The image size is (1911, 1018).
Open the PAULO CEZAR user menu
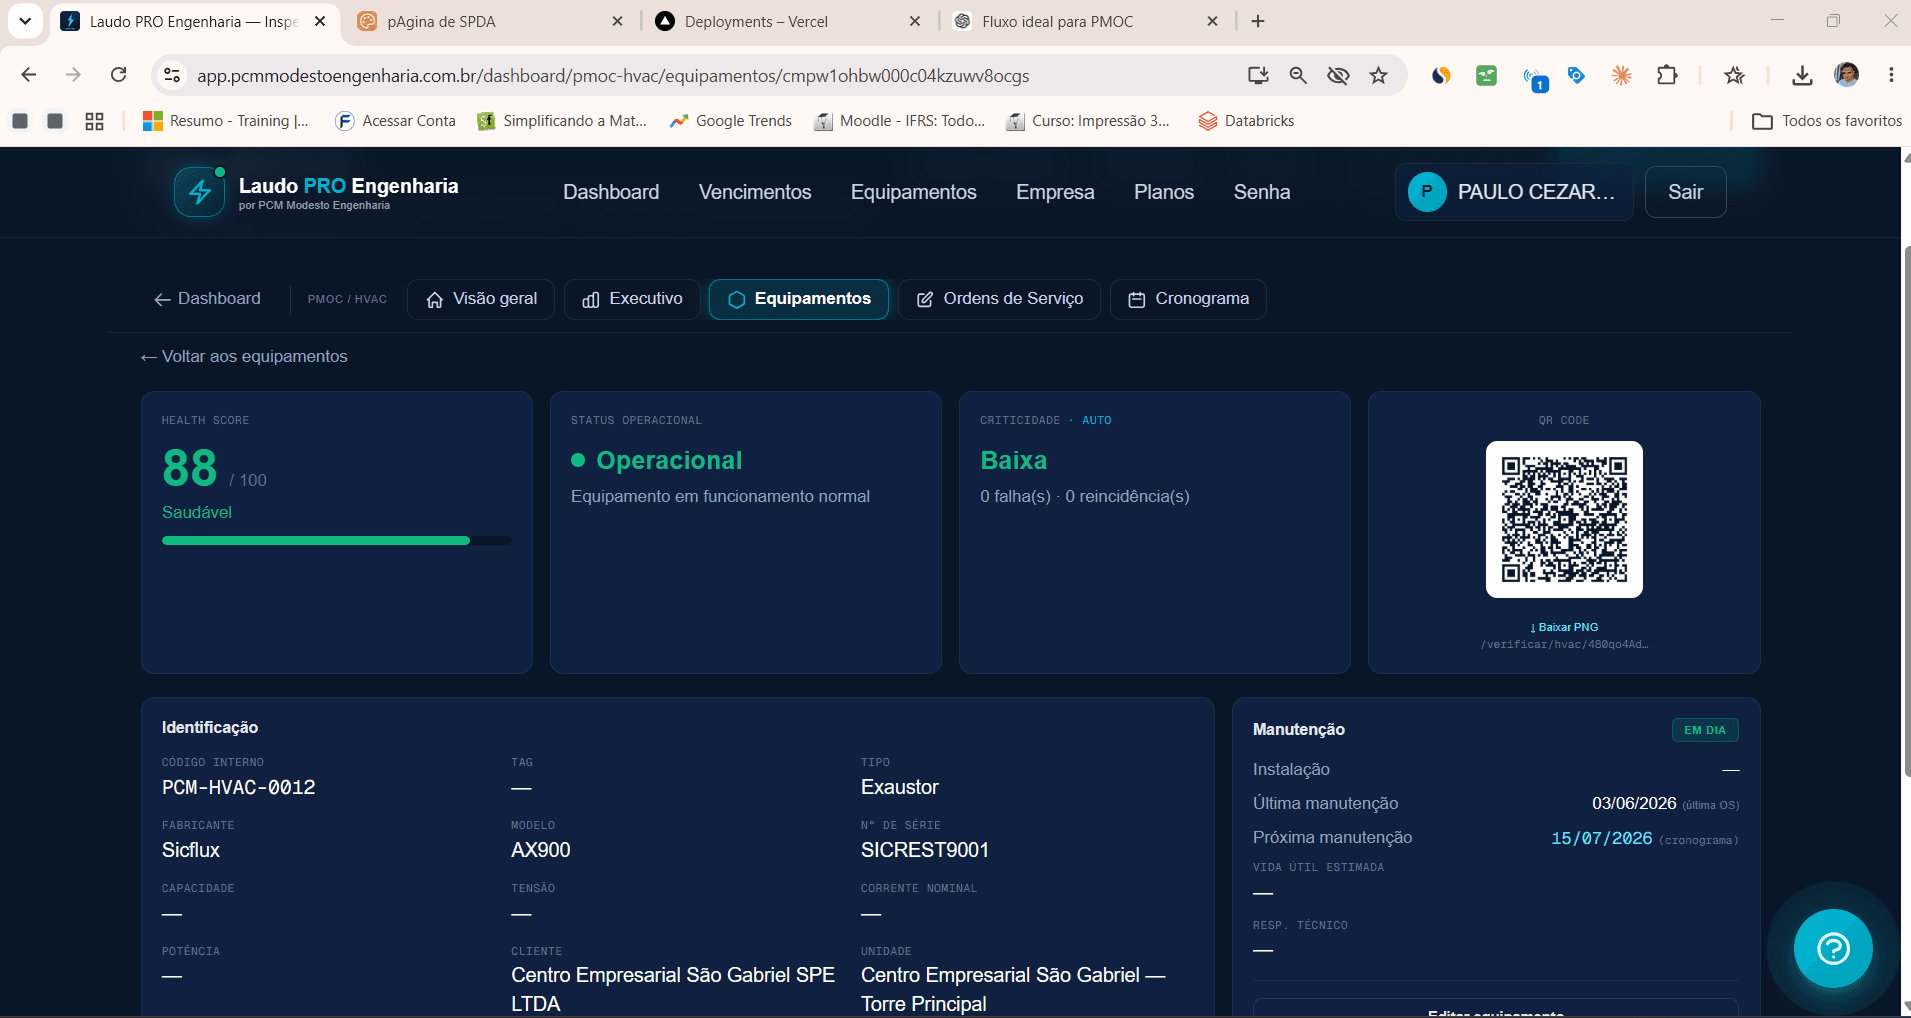(x=1514, y=192)
